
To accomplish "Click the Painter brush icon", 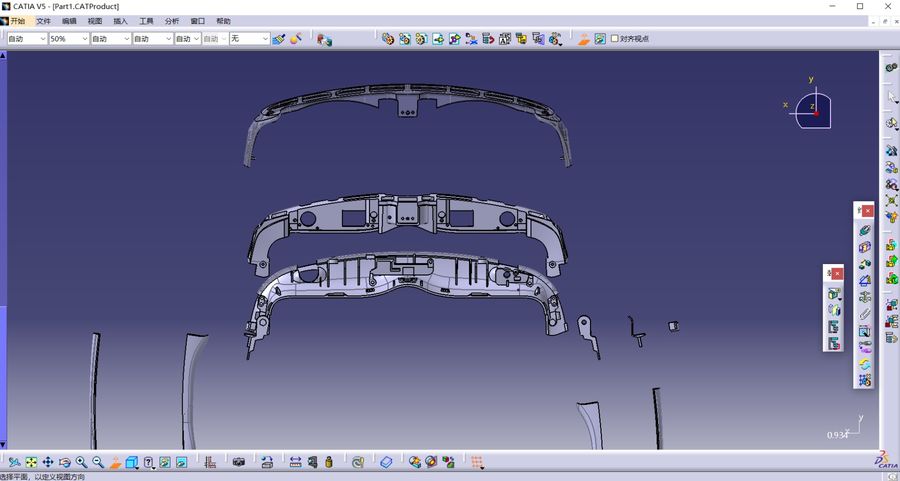I will point(279,38).
